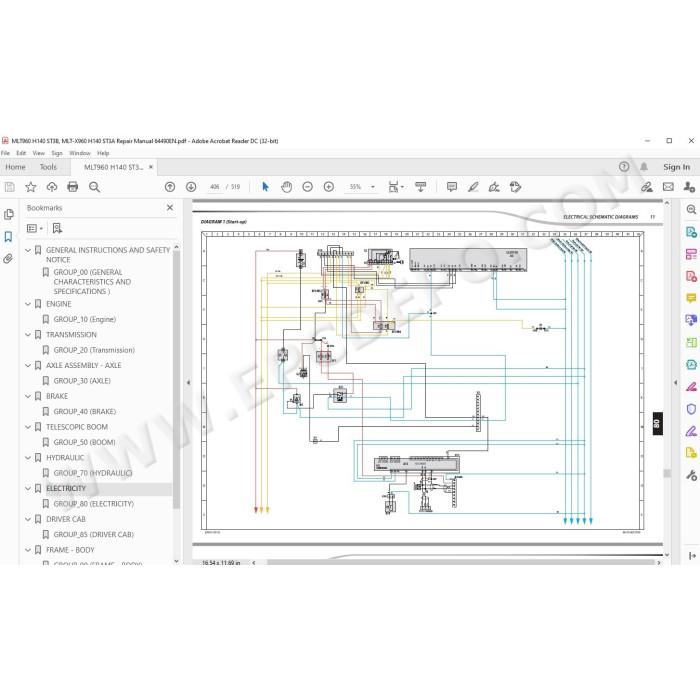
Task: Open bookmark options list dropdown
Action: [35, 229]
